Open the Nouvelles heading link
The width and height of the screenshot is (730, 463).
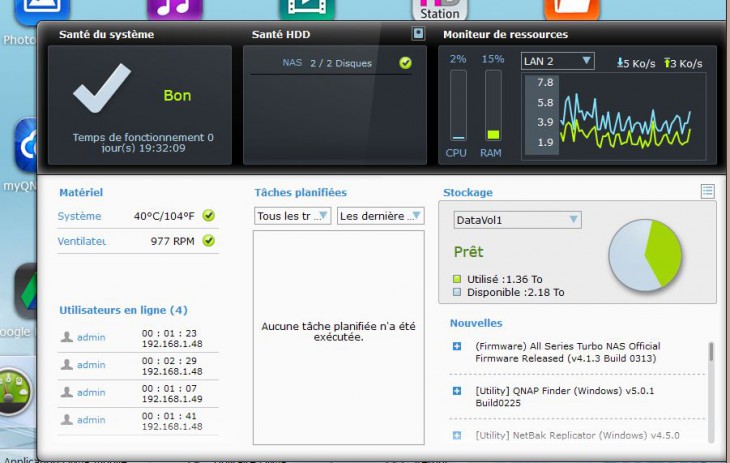[x=476, y=323]
